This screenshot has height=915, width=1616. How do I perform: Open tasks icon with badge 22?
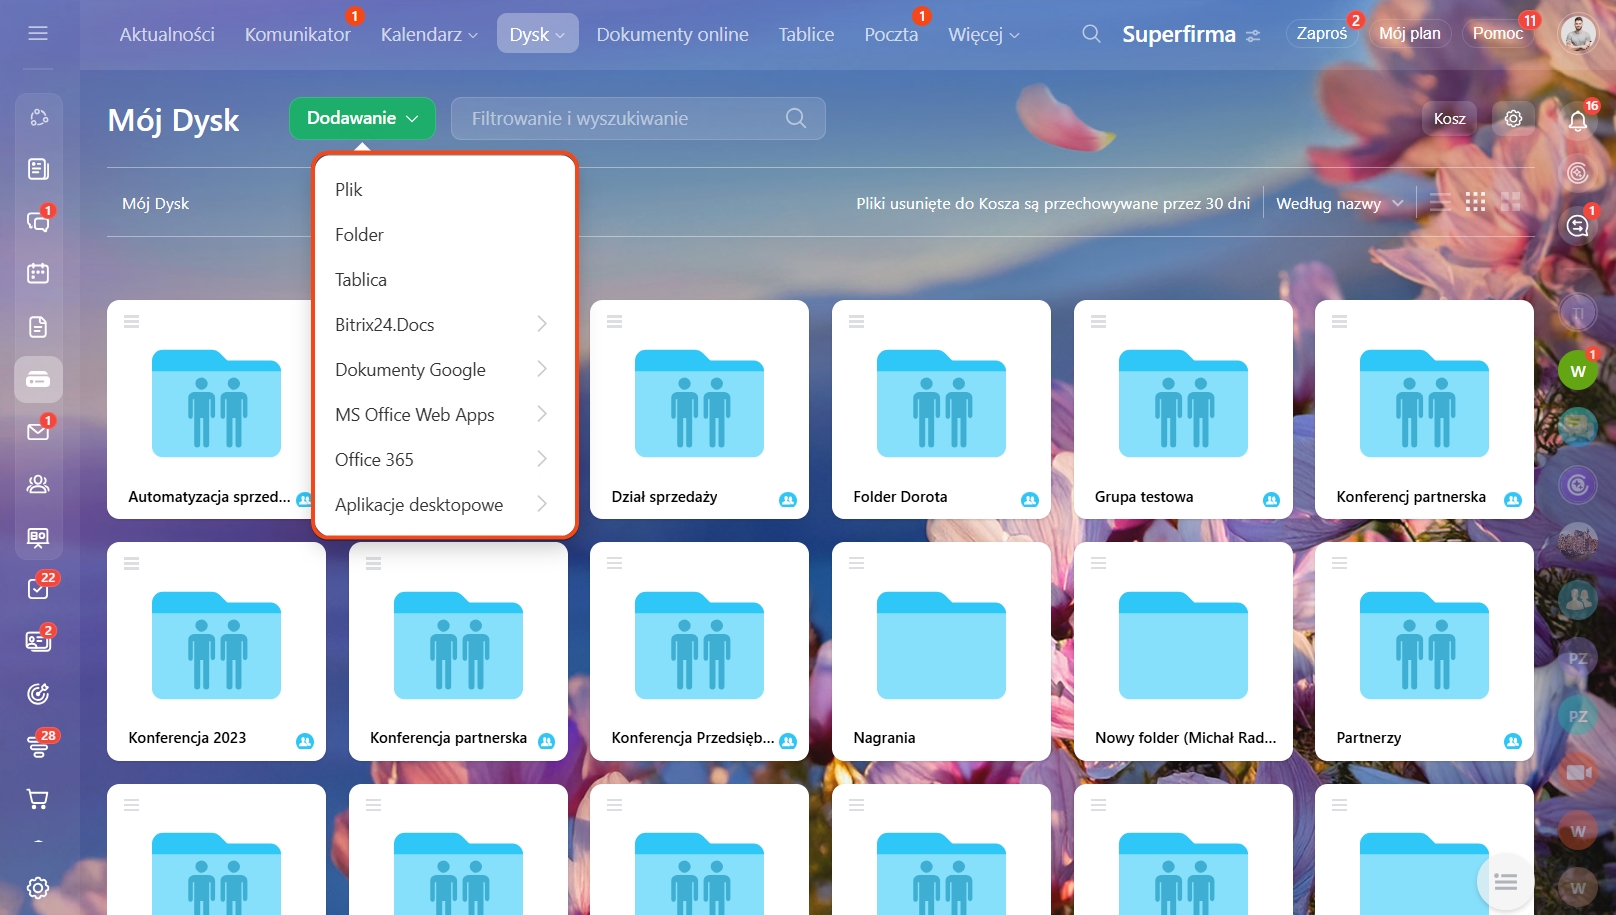tap(38, 589)
